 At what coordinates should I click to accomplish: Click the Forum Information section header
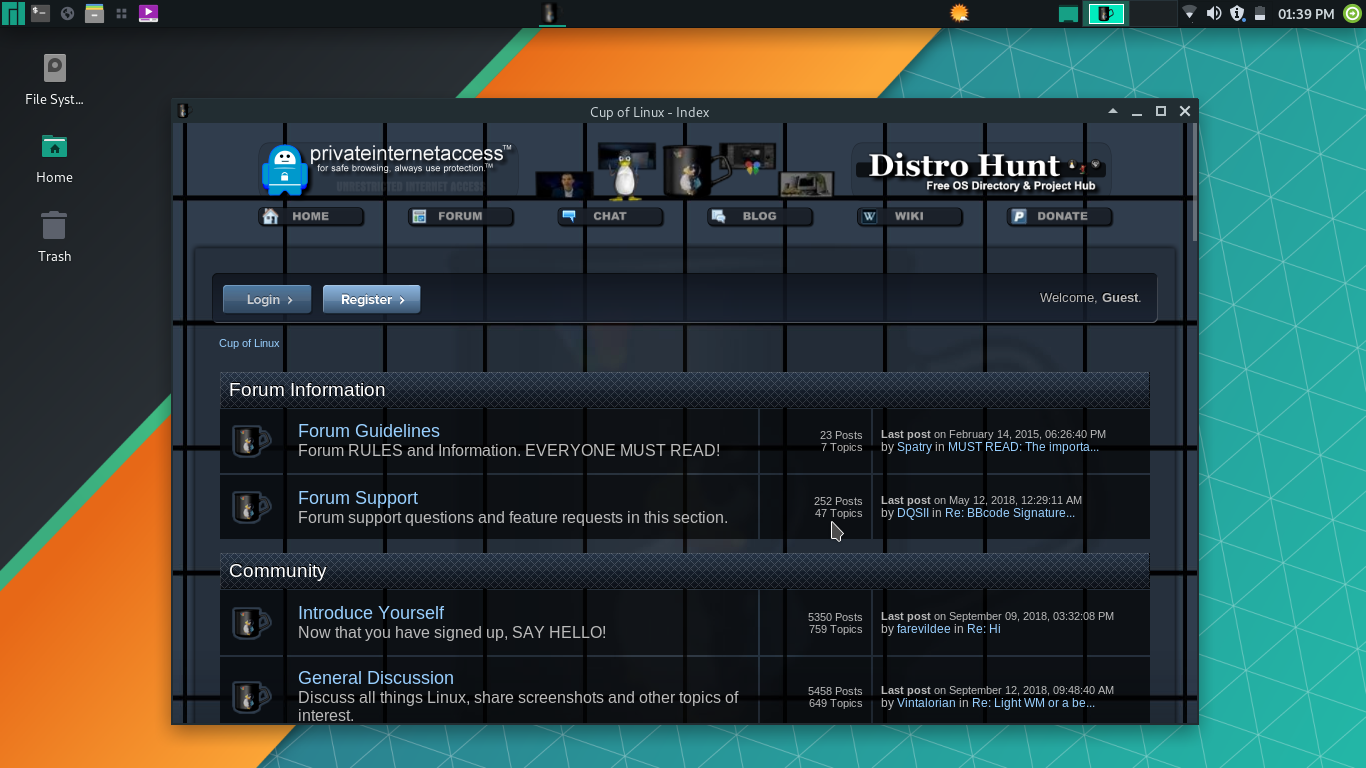[x=684, y=390]
